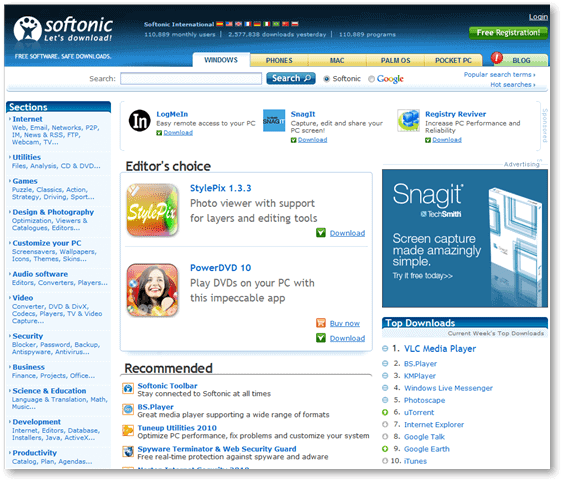This screenshot has width=561, height=480.
Task: Click the LogMeIn green download icon
Action: [159, 133]
